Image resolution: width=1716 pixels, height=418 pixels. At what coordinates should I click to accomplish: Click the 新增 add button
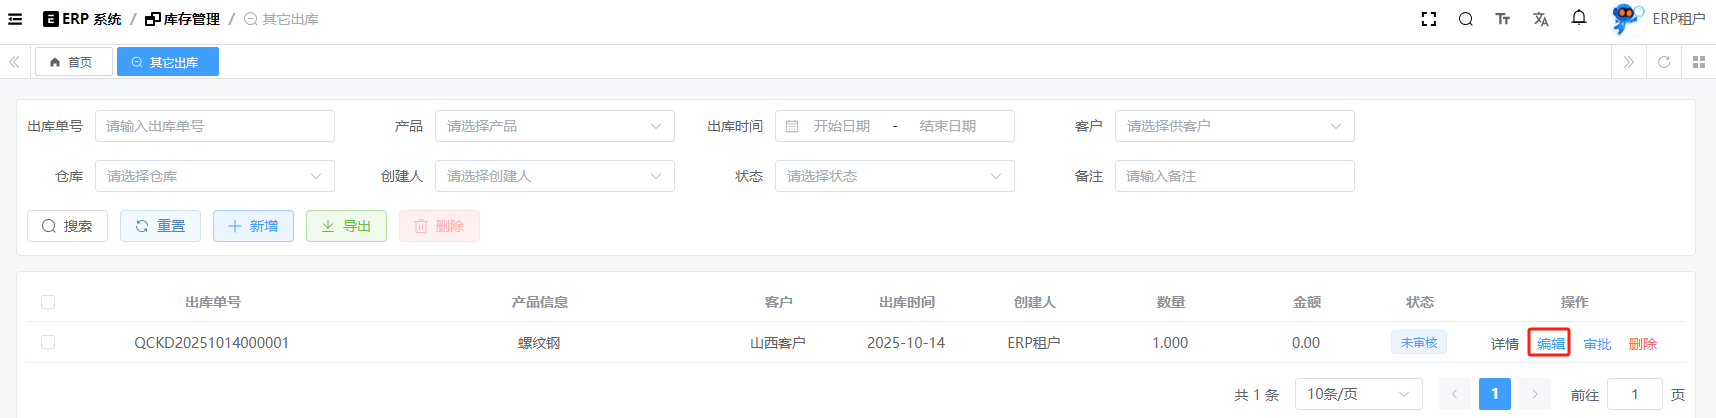[x=253, y=226]
